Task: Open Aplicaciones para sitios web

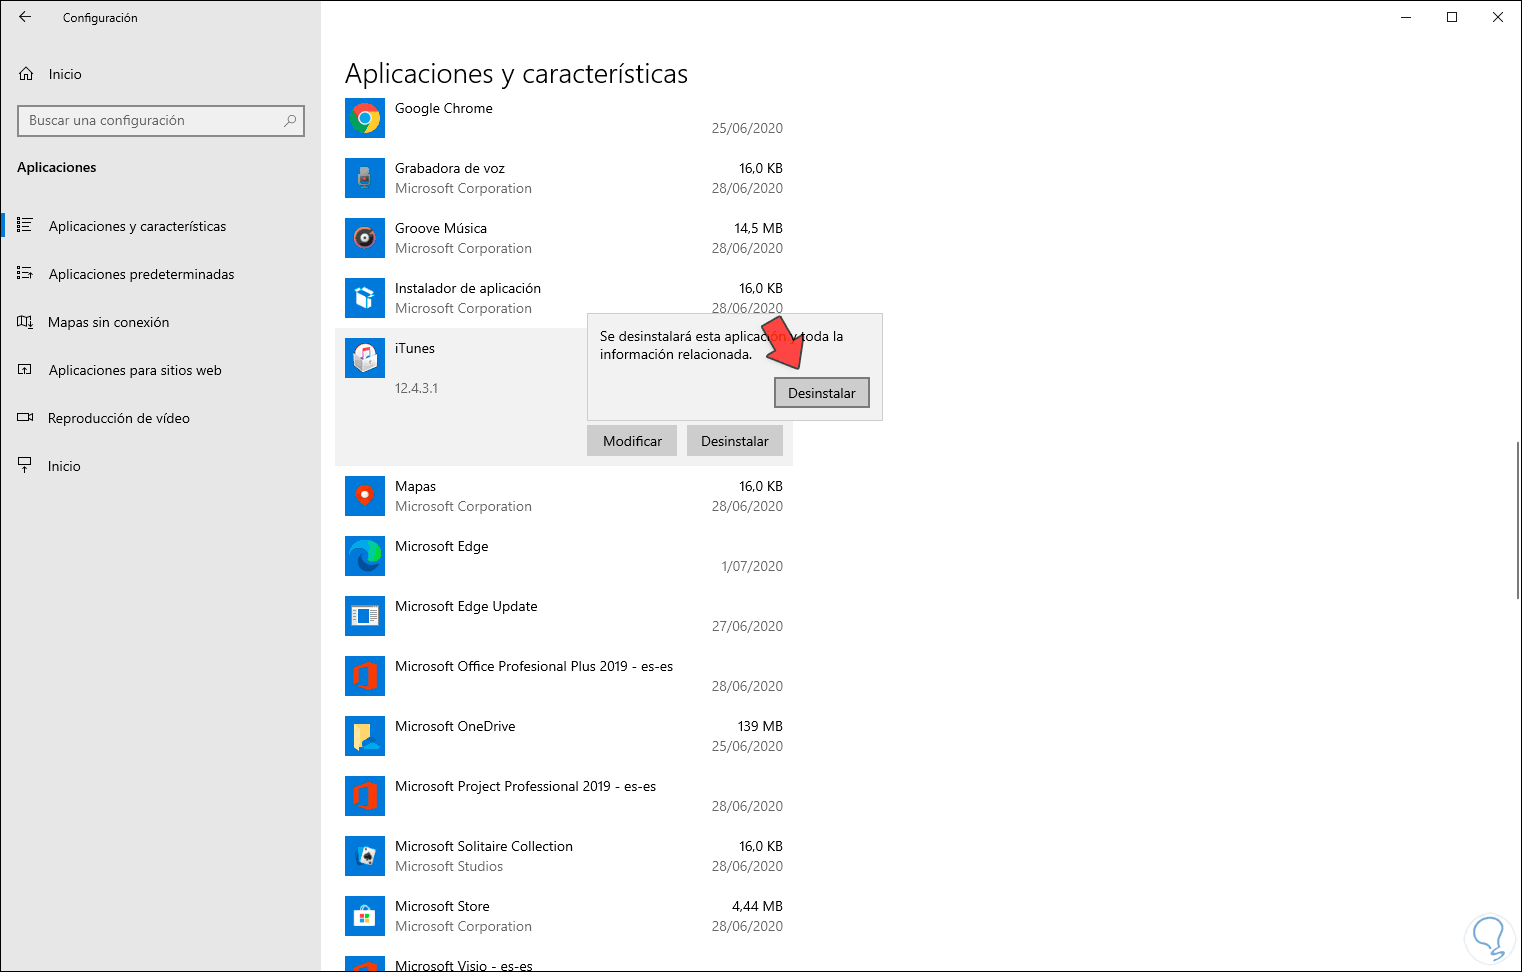Action: 160,370
